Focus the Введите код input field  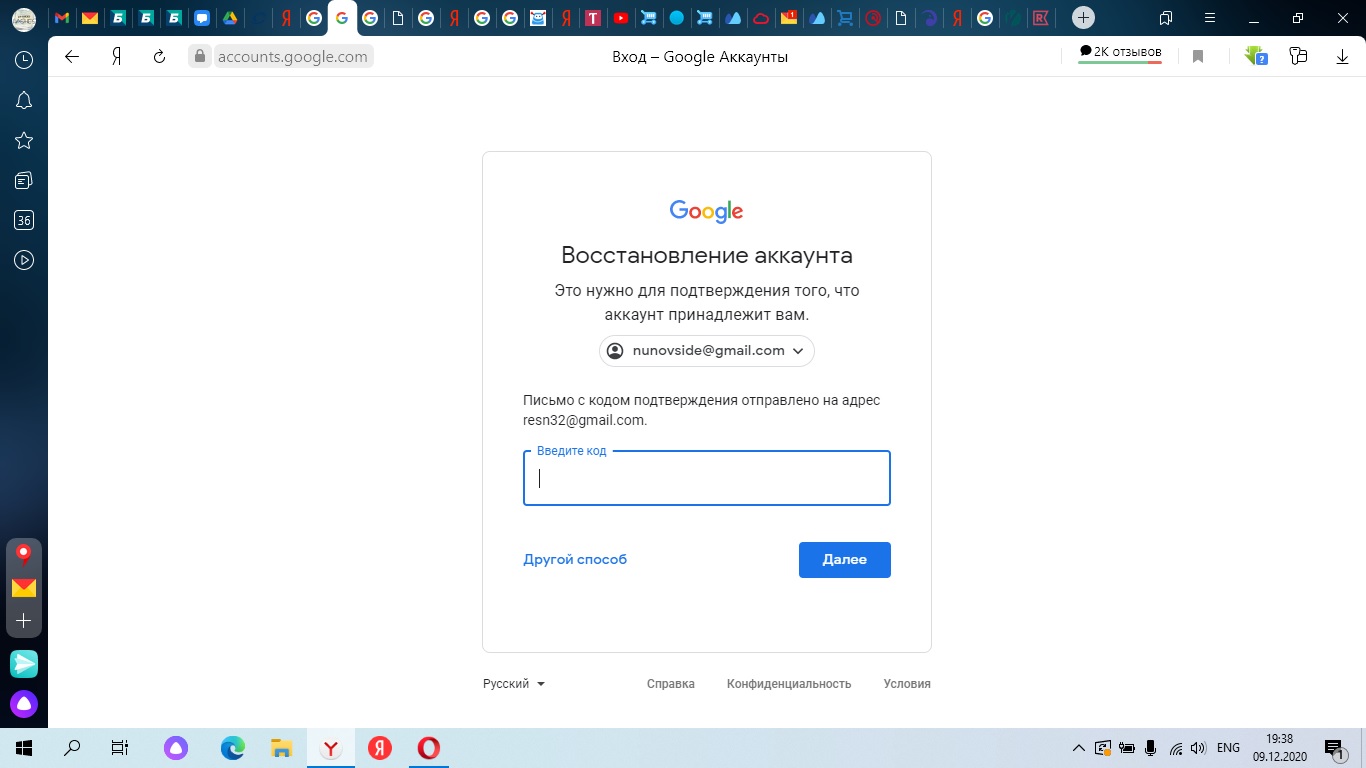[707, 478]
